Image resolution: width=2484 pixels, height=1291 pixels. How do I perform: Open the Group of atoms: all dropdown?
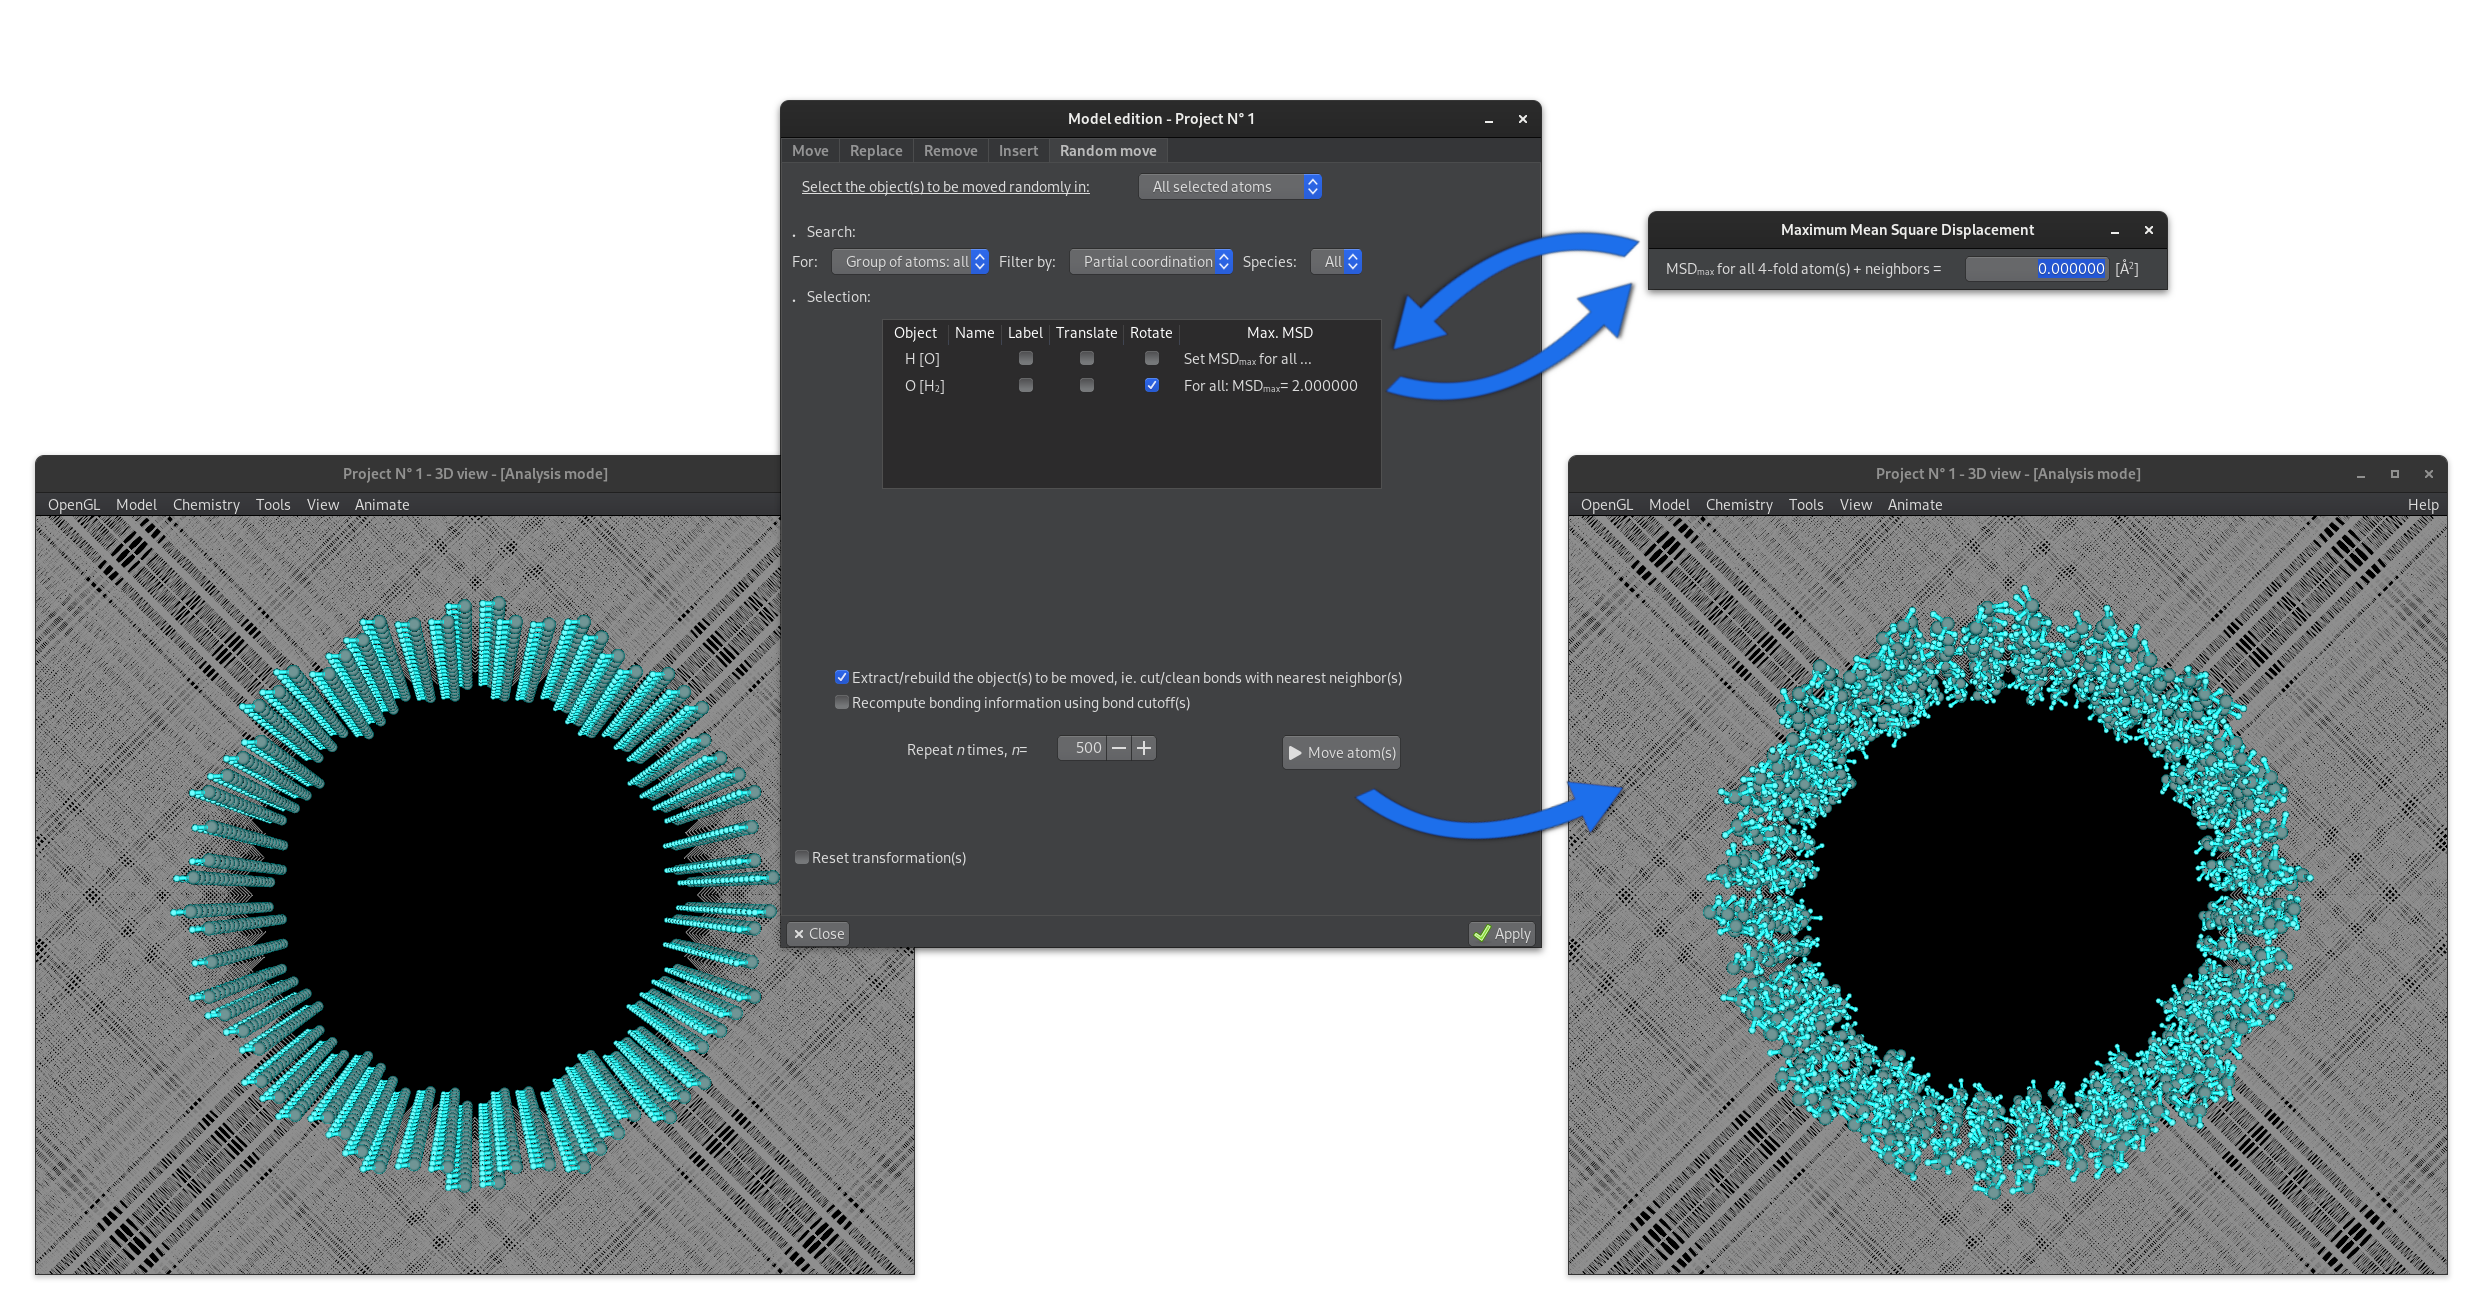click(x=910, y=262)
